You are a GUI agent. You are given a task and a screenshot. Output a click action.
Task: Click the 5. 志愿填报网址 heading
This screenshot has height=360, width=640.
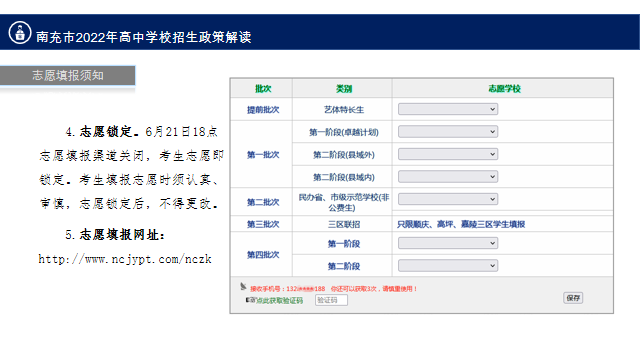click(x=115, y=235)
